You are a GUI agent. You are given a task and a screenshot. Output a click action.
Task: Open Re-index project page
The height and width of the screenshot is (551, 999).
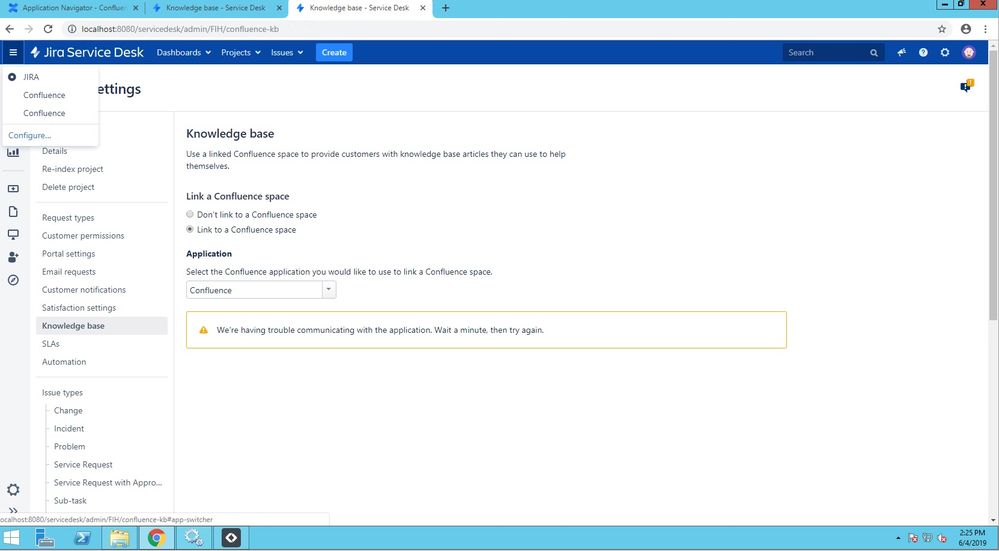tap(73, 169)
